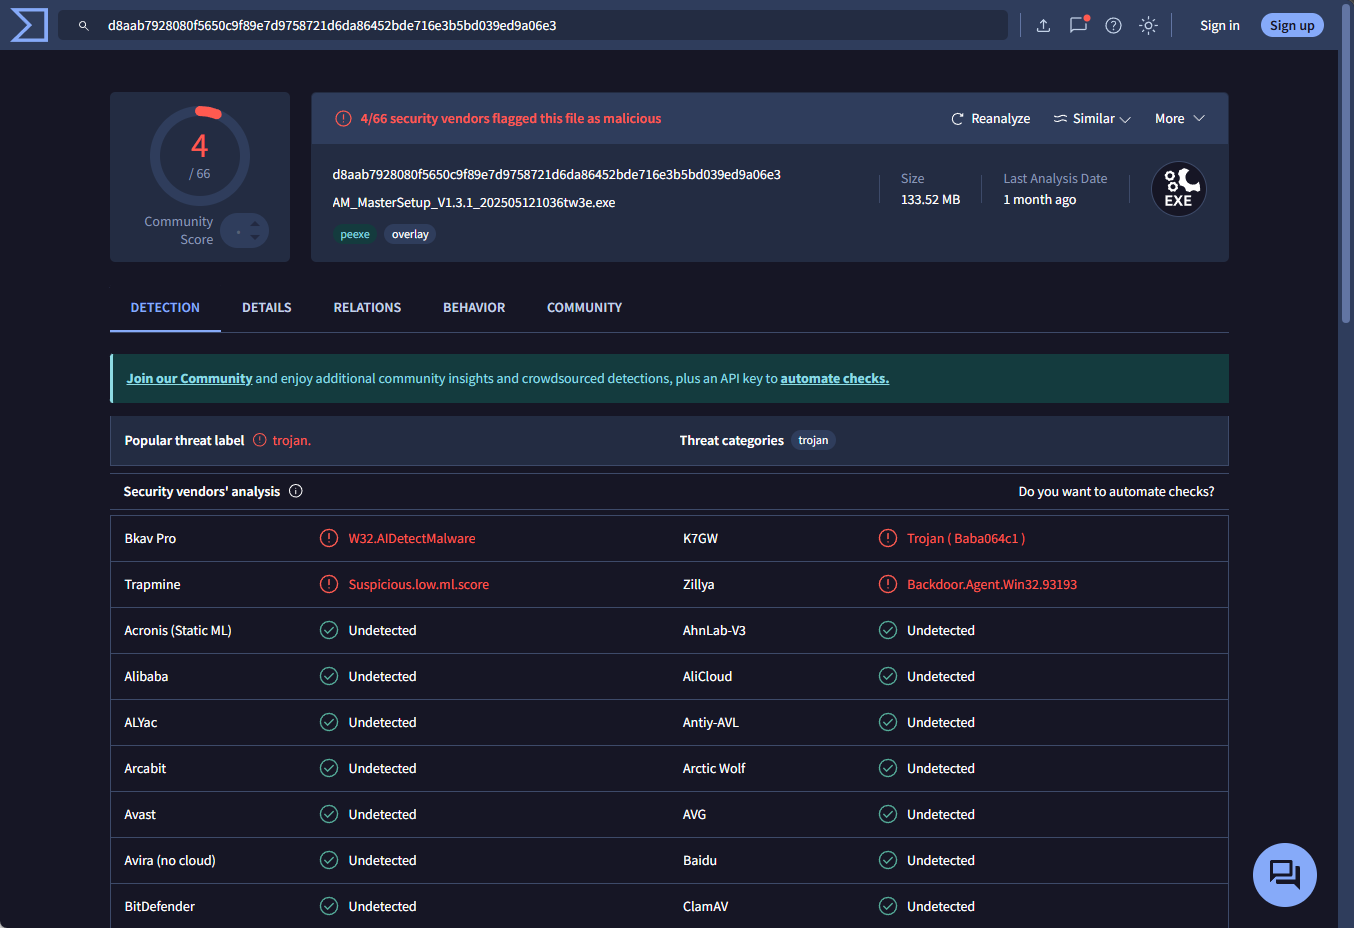Click the W32.AIDetectMalware detection label
This screenshot has width=1354, height=928.
[x=412, y=539]
